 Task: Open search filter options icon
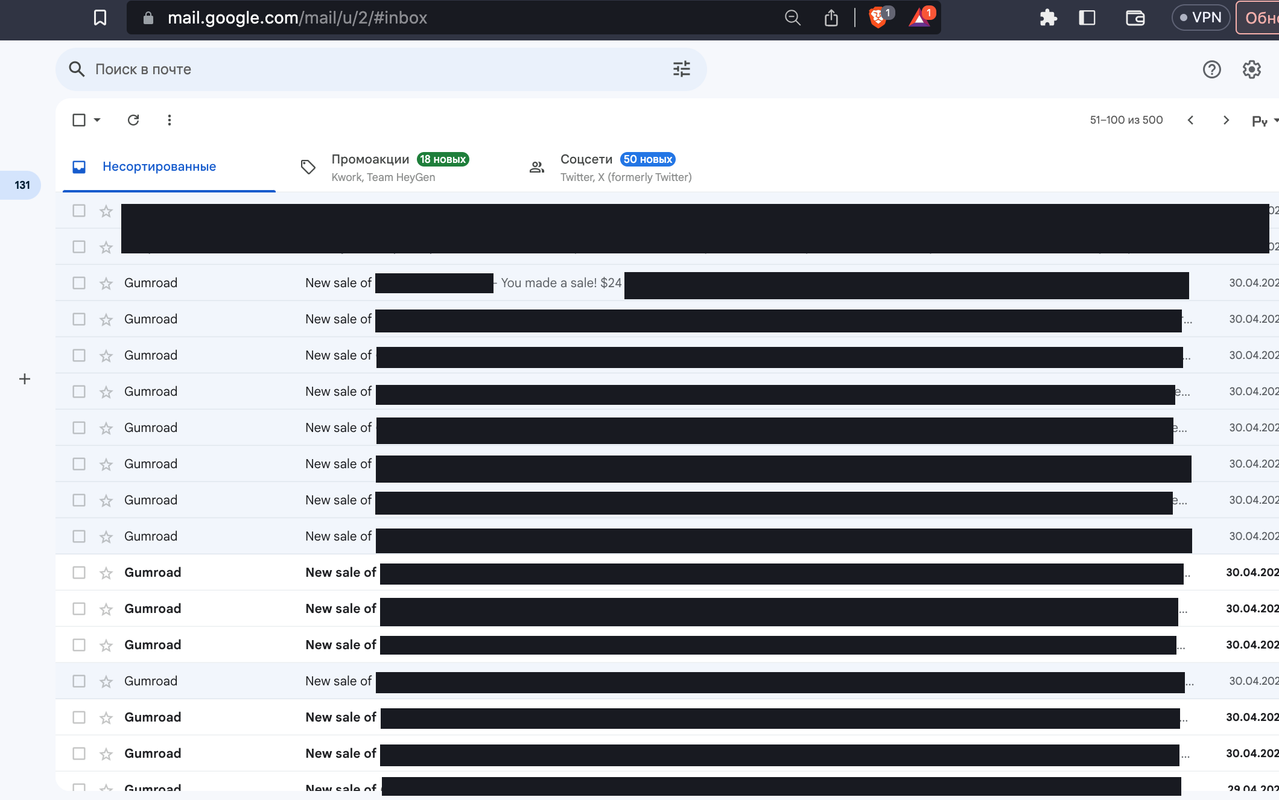681,69
